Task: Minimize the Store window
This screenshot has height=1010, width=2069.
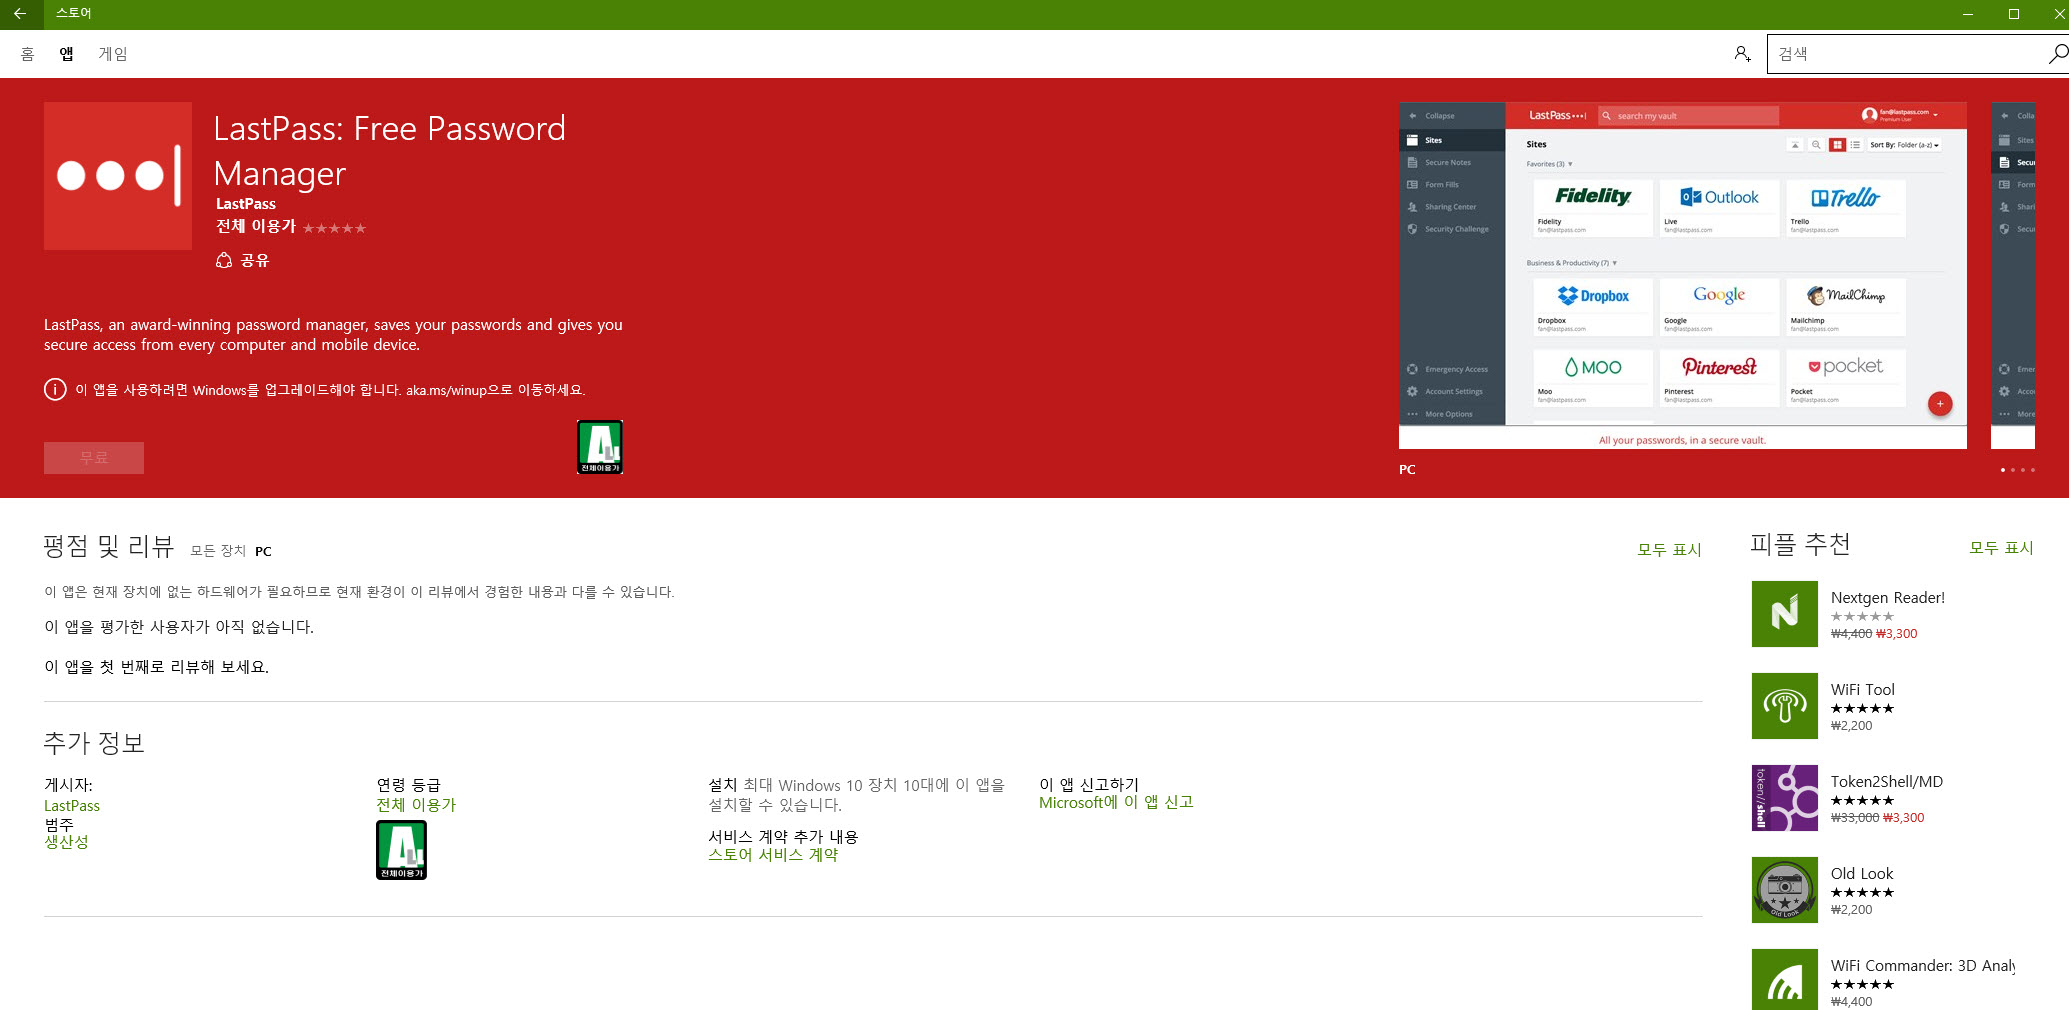Action: tap(1968, 14)
